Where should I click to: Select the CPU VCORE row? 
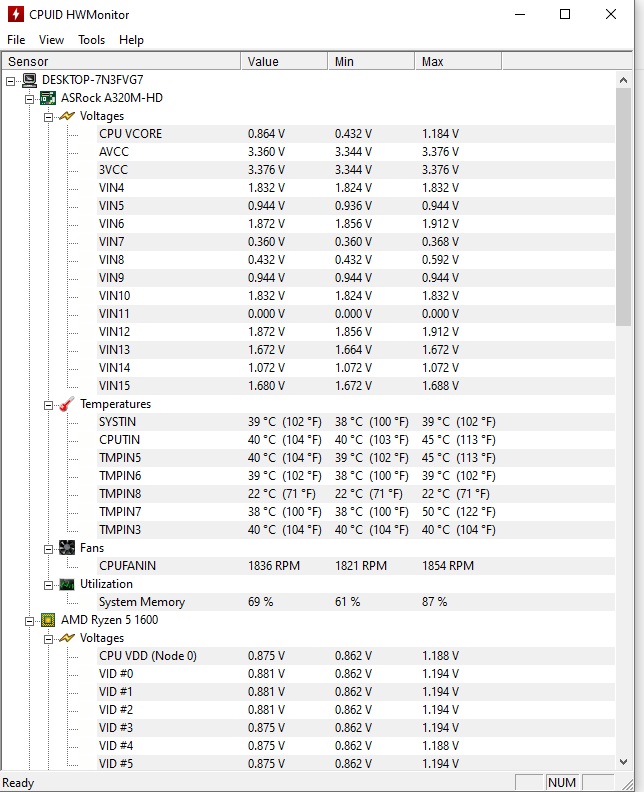click(356, 134)
